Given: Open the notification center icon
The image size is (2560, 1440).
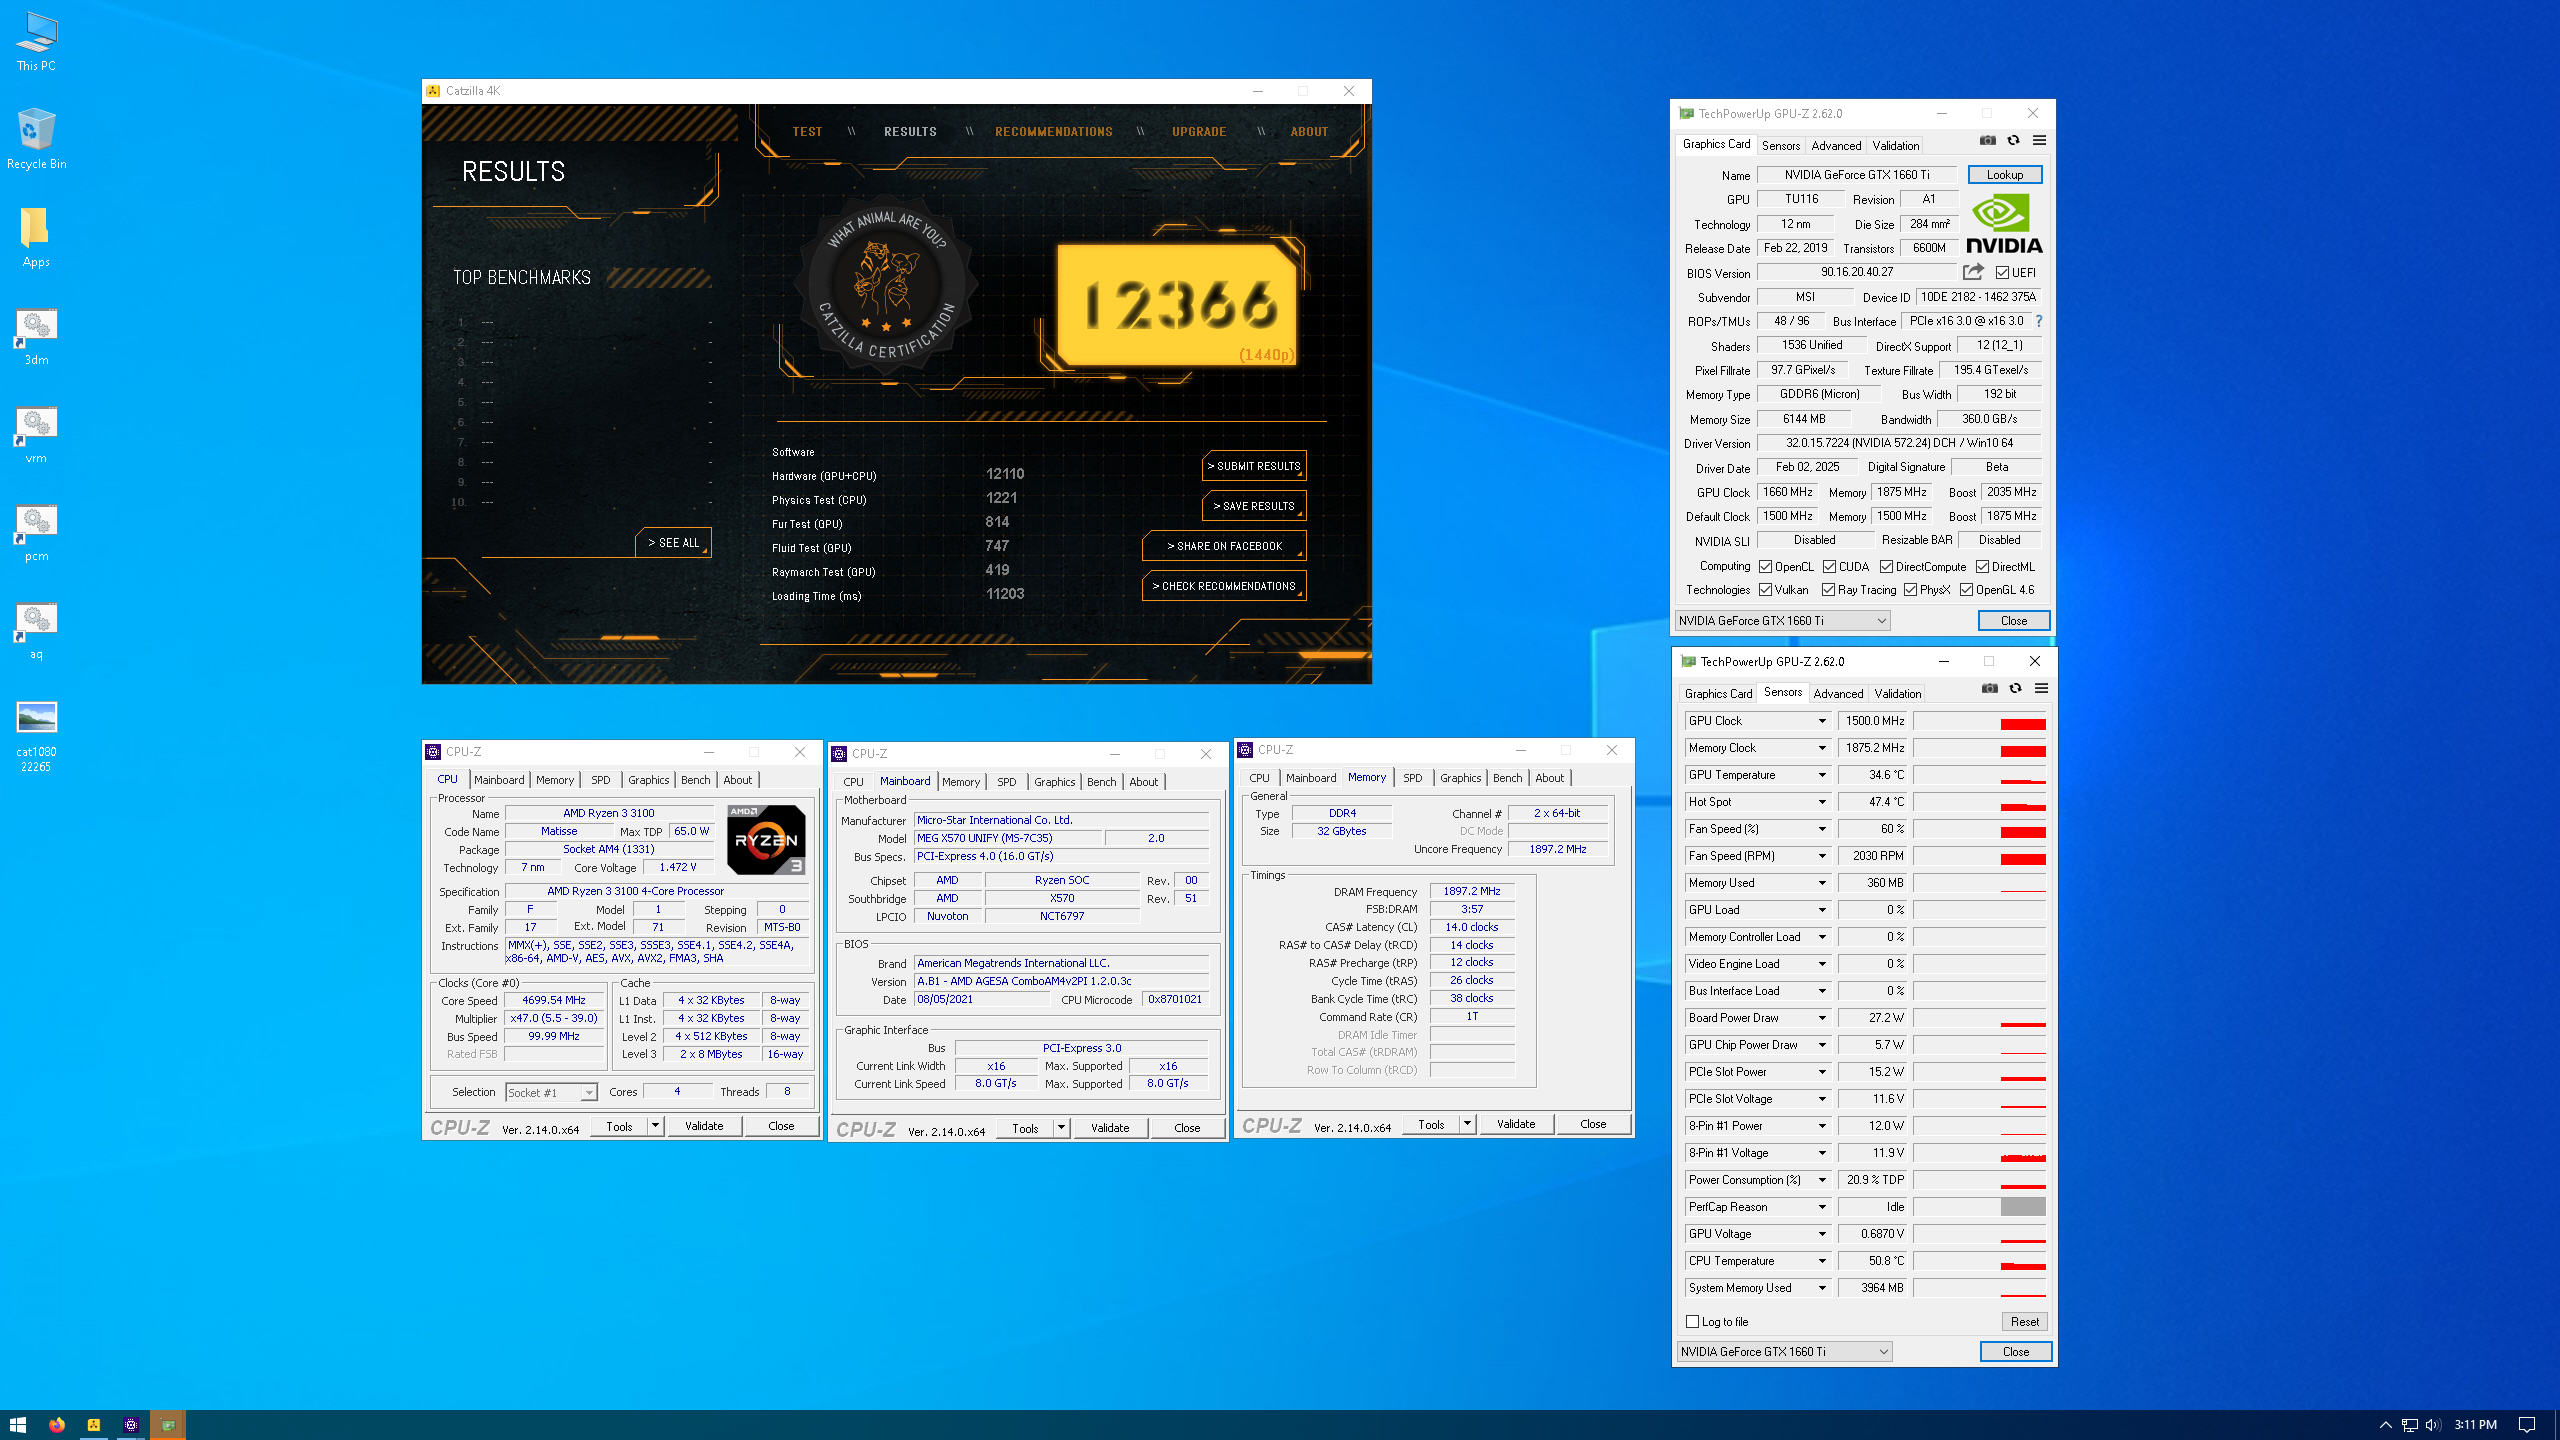Looking at the screenshot, I should [2527, 1425].
